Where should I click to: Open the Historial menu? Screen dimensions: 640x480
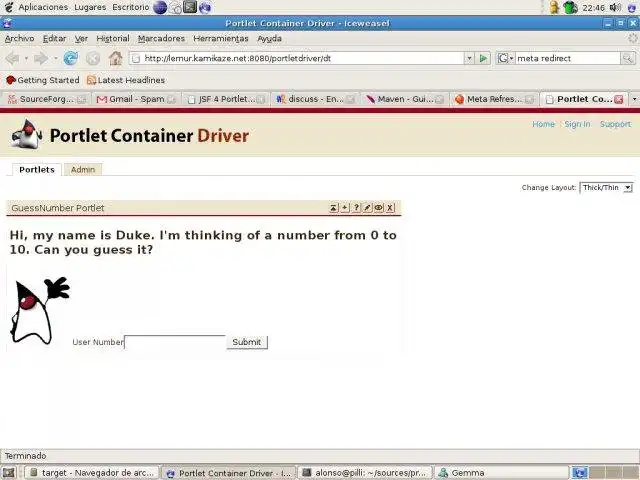pos(113,38)
